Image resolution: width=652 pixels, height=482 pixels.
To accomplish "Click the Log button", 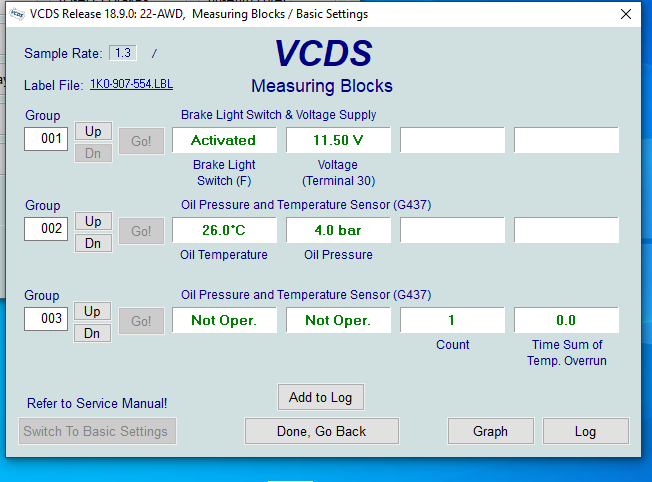I will (585, 431).
